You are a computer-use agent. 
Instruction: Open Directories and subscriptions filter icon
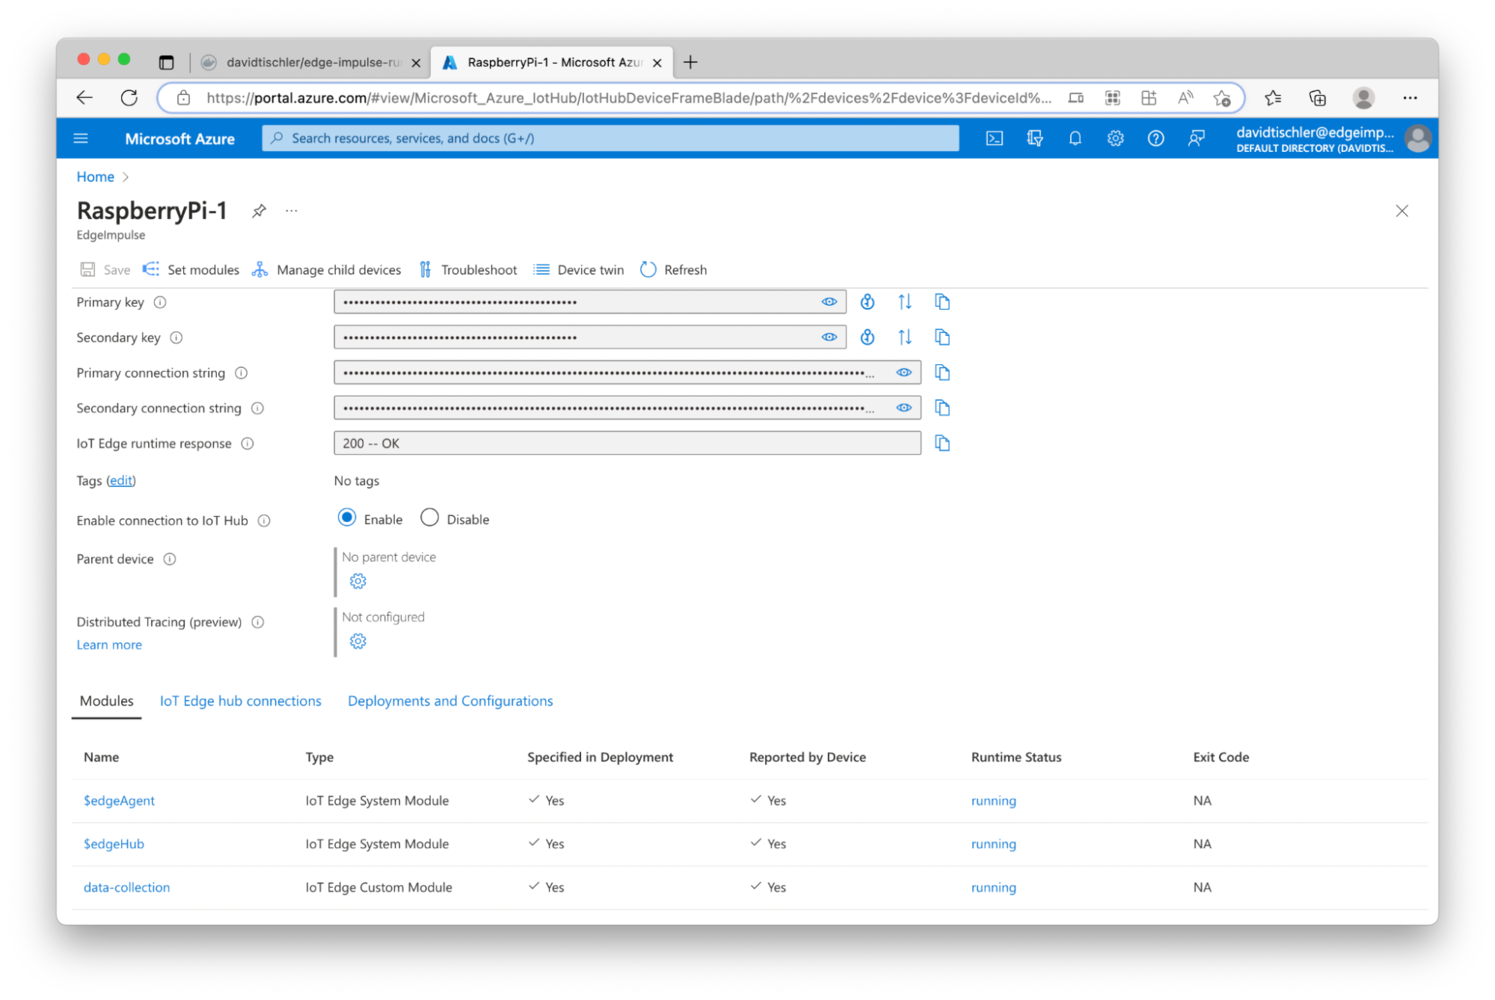[1035, 138]
